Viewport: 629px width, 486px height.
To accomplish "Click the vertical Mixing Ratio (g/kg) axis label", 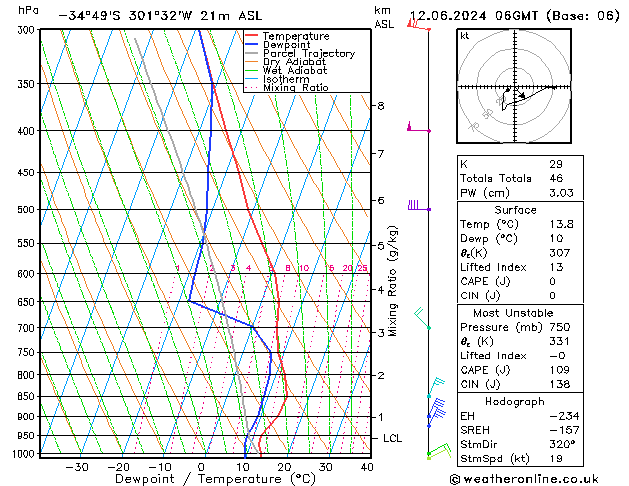I will (x=393, y=281).
